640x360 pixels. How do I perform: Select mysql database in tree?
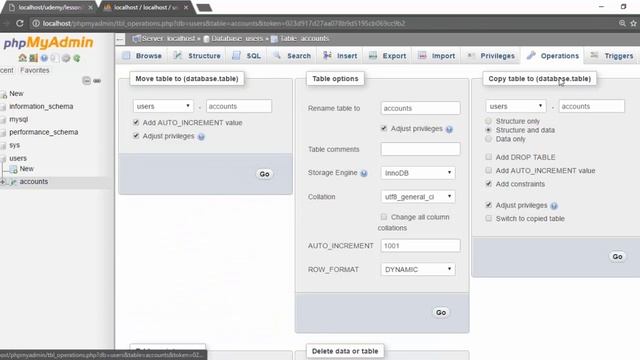[18, 119]
